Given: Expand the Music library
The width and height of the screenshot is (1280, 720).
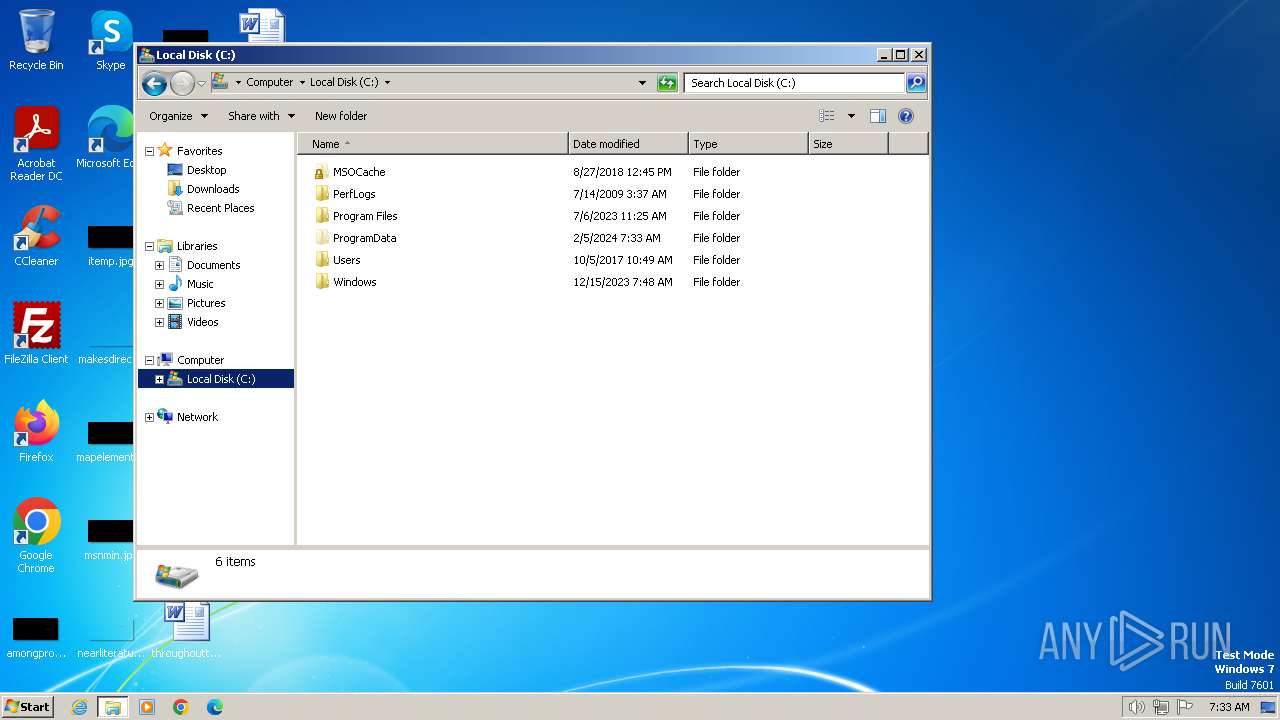Looking at the screenshot, I should [x=159, y=285].
